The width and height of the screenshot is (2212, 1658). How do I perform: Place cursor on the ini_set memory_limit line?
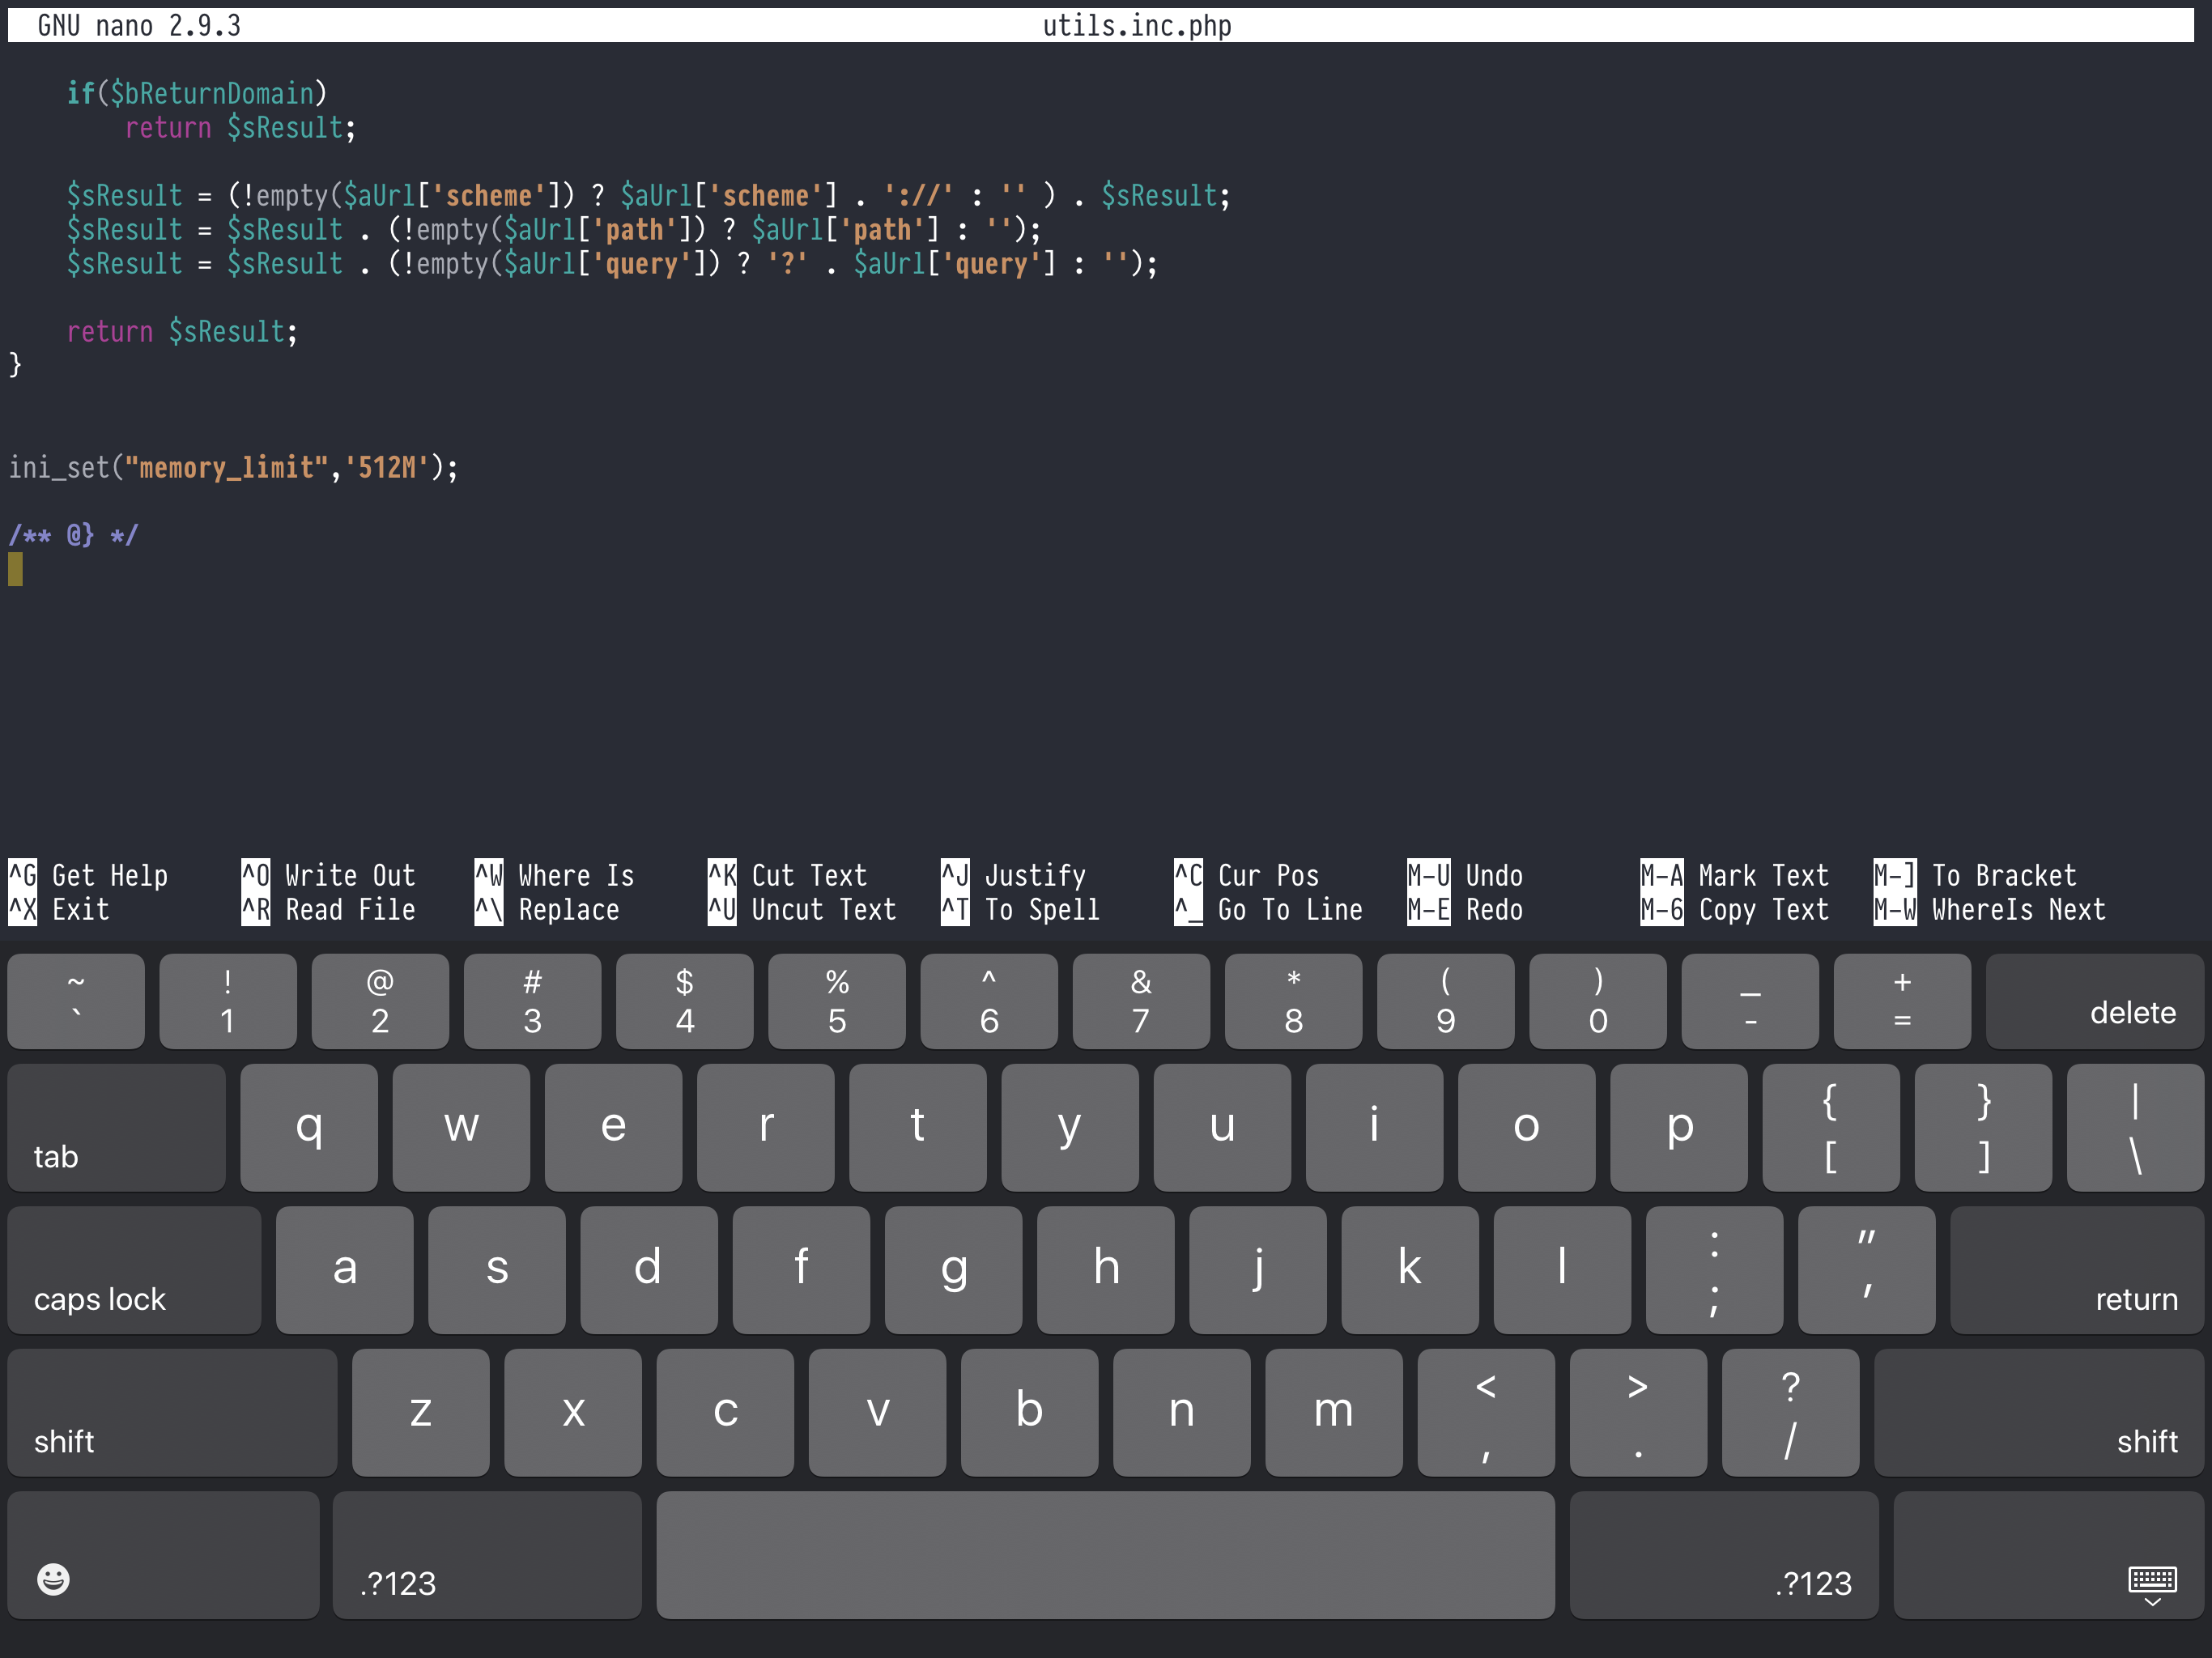(233, 468)
